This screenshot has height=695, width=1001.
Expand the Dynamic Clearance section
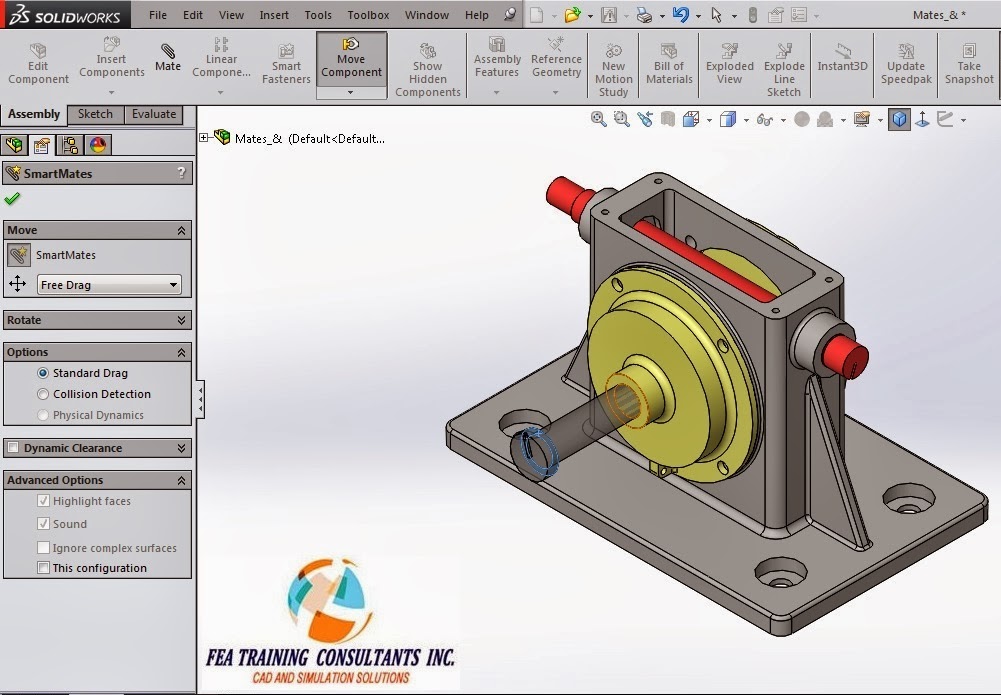181,448
